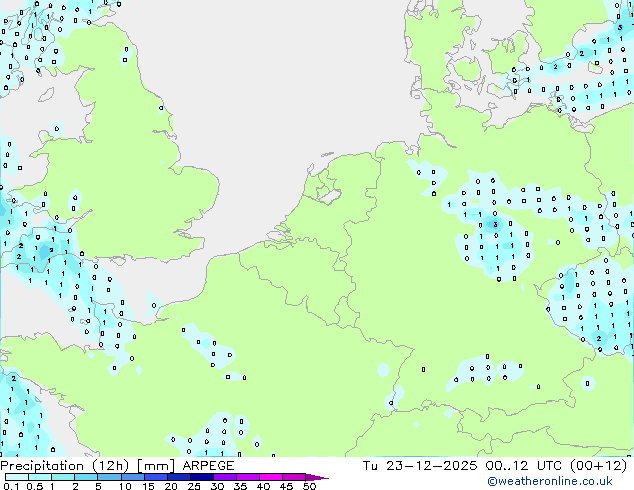Choose the 20–25 mm legend color swatch
Viewport: 634px width, 490px height.
(x=178, y=477)
